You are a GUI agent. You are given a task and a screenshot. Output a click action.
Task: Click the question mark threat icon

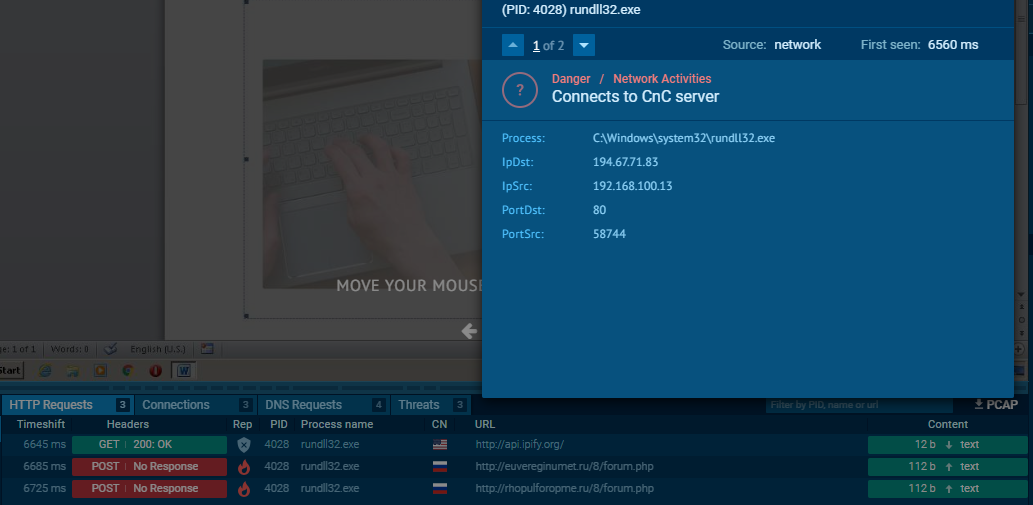[x=519, y=90]
